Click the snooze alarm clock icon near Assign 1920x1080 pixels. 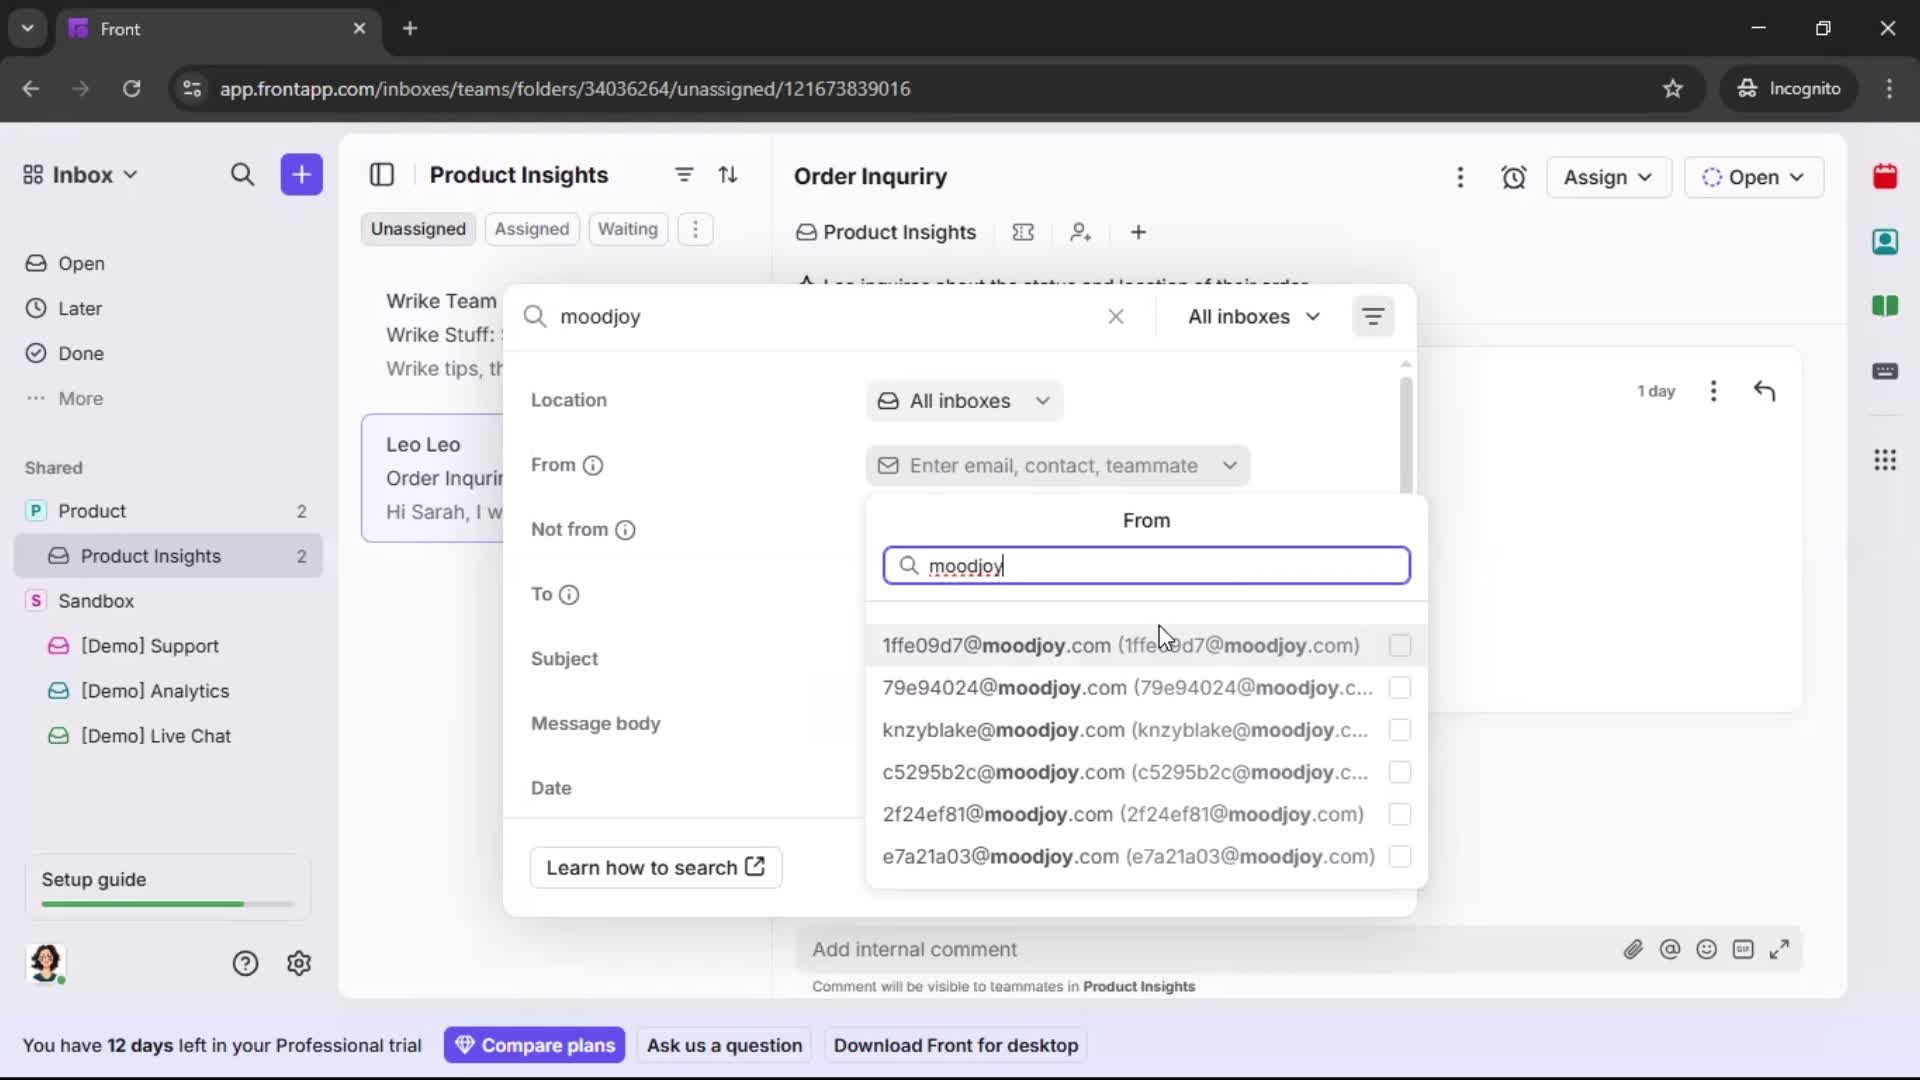tap(1514, 177)
